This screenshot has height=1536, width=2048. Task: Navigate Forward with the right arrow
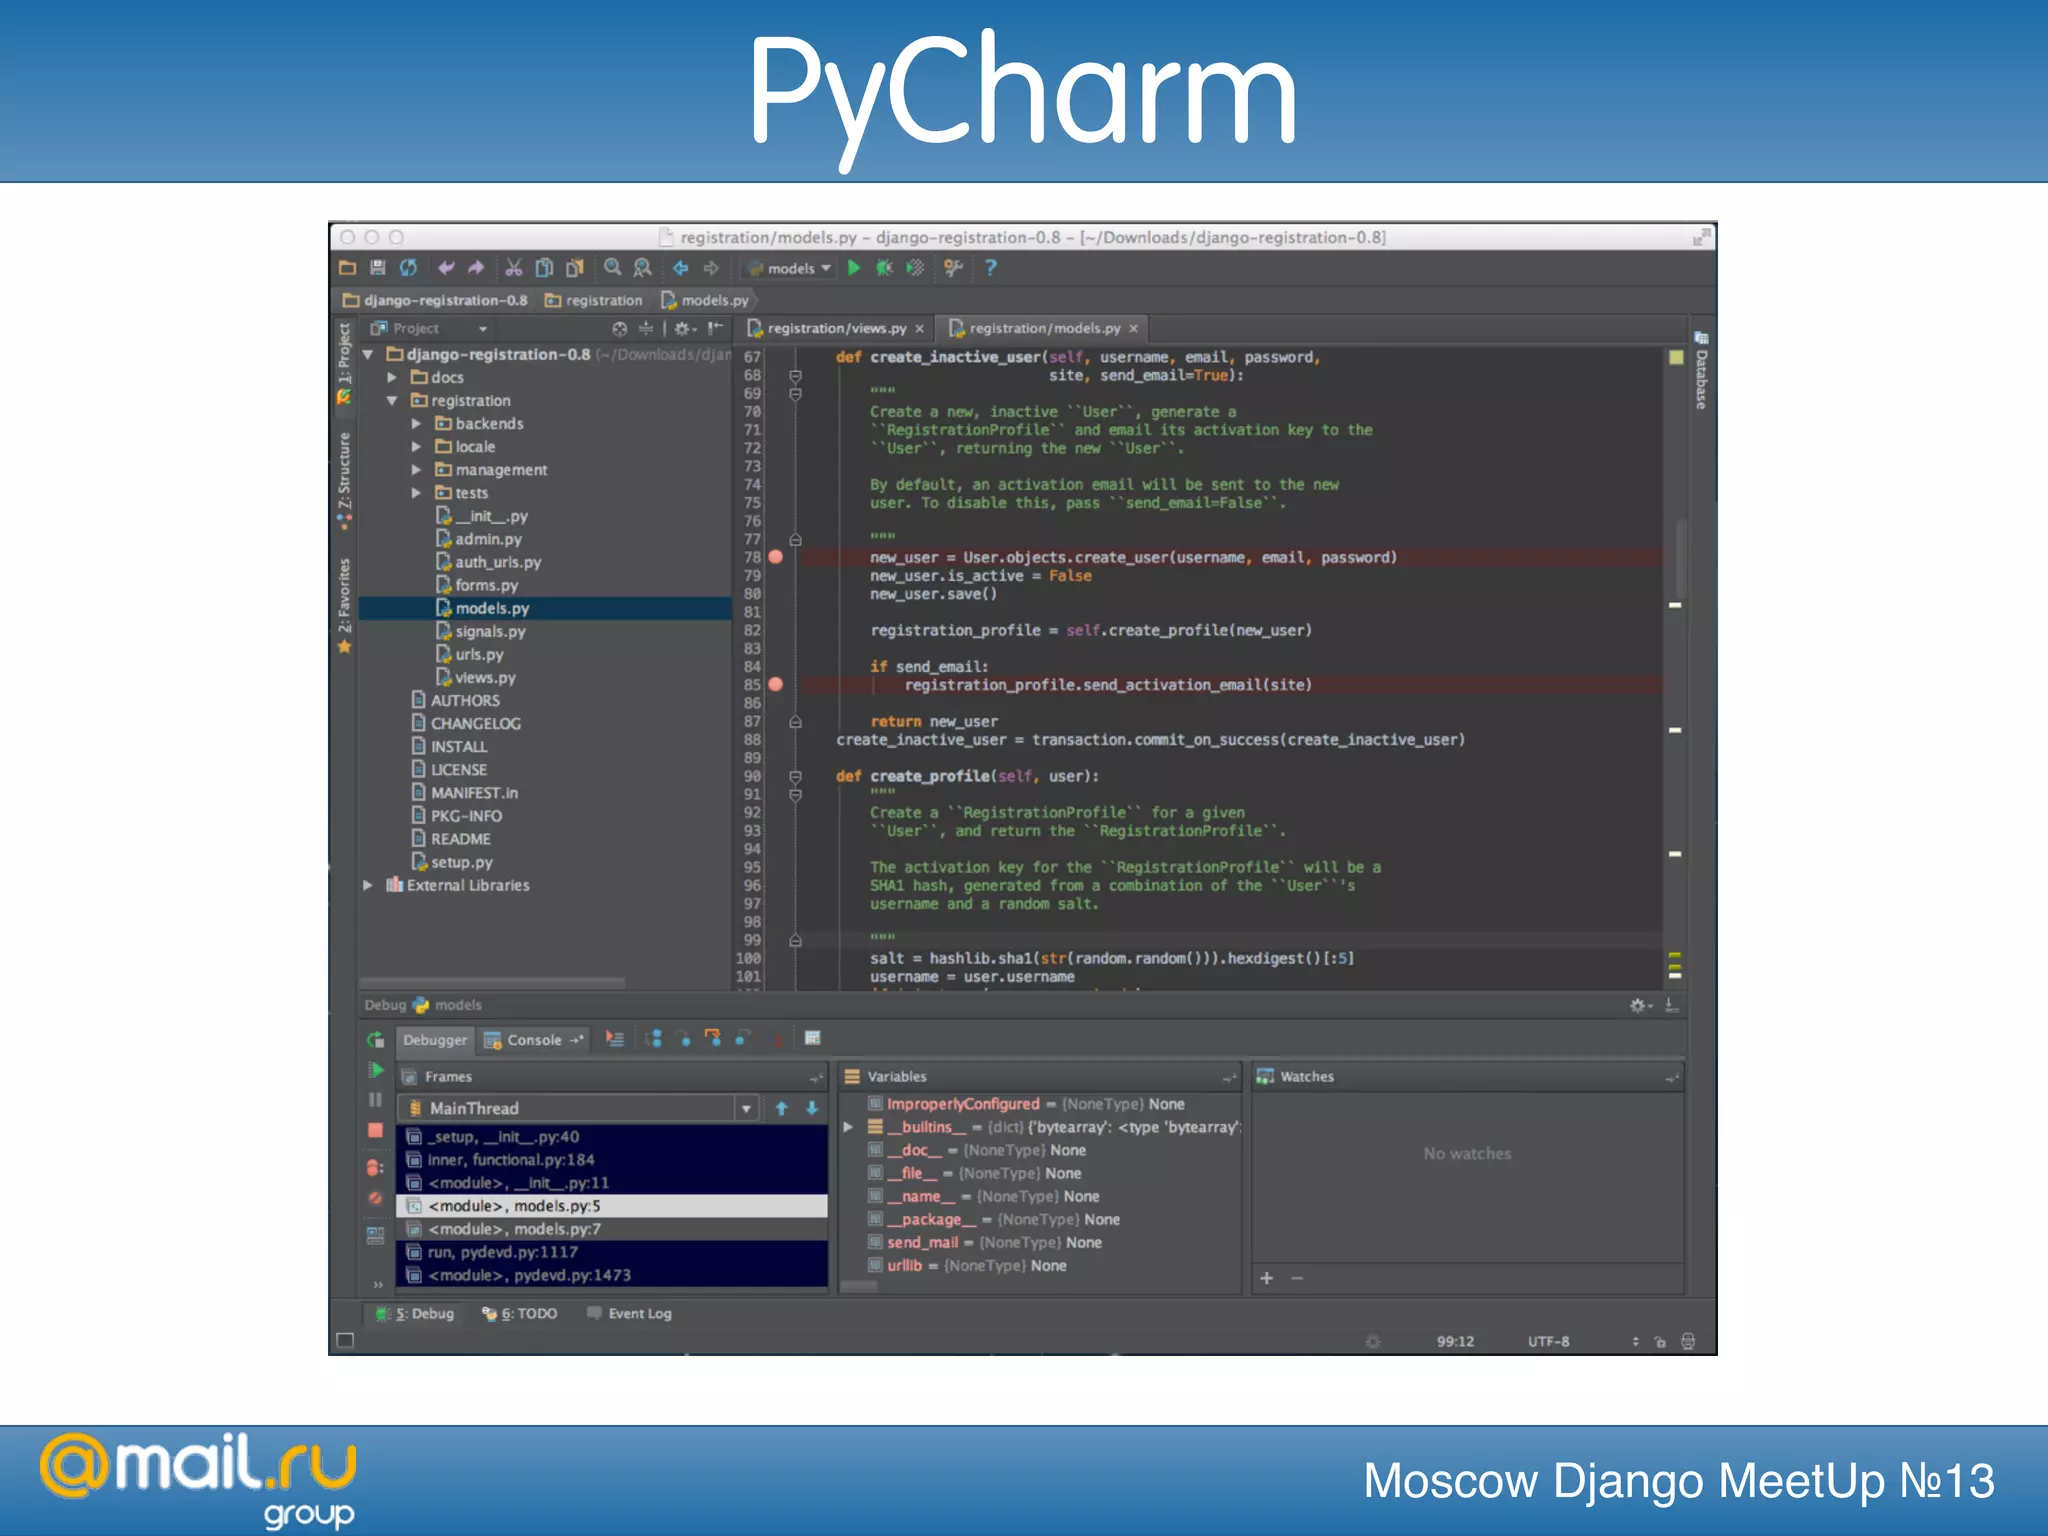[711, 268]
